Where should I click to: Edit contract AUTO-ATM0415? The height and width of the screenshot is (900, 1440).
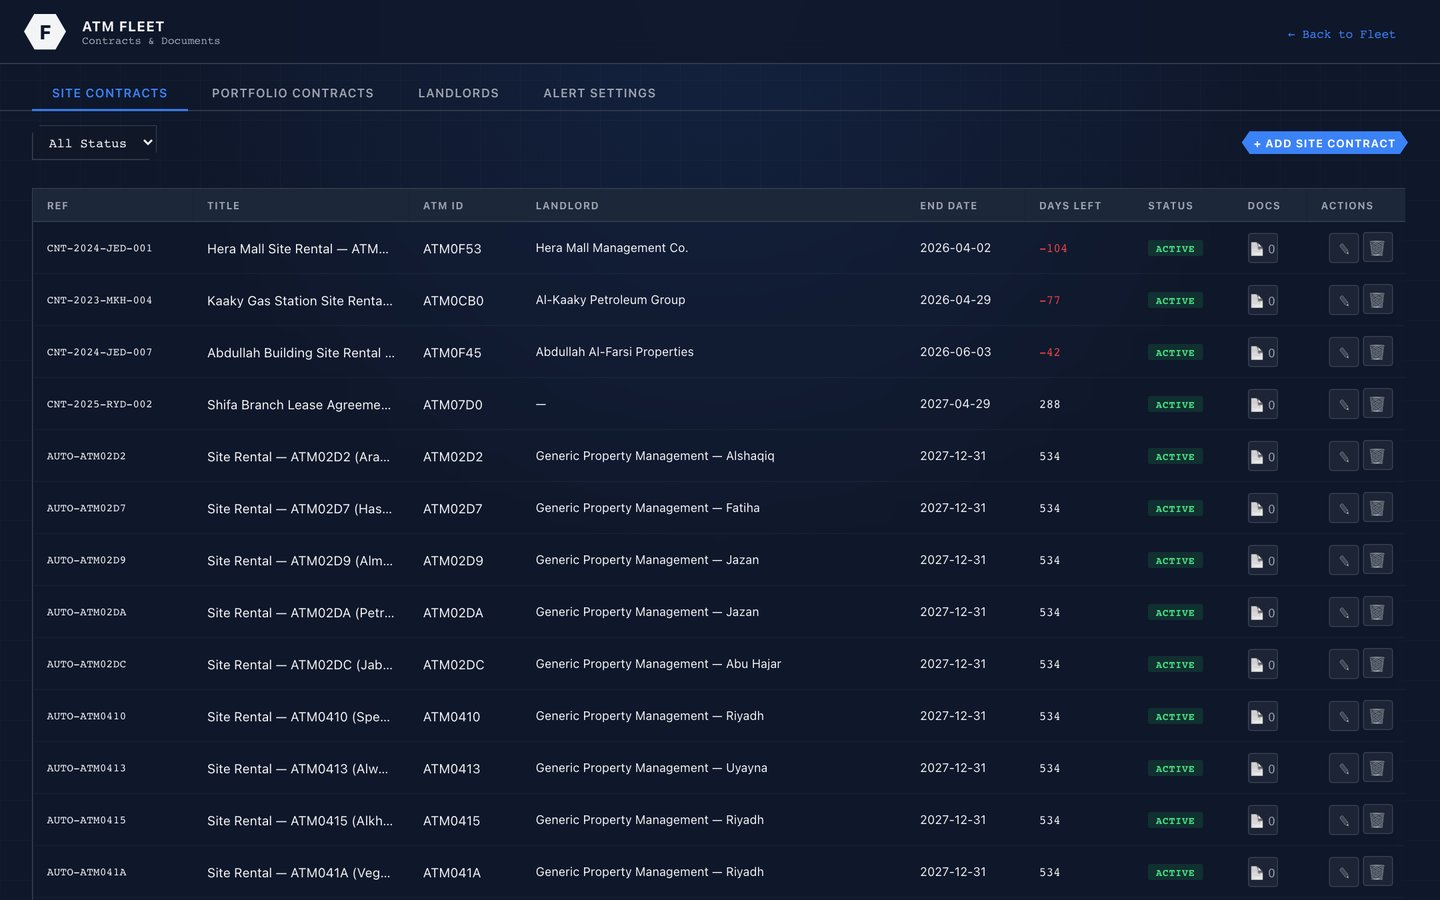(1344, 820)
